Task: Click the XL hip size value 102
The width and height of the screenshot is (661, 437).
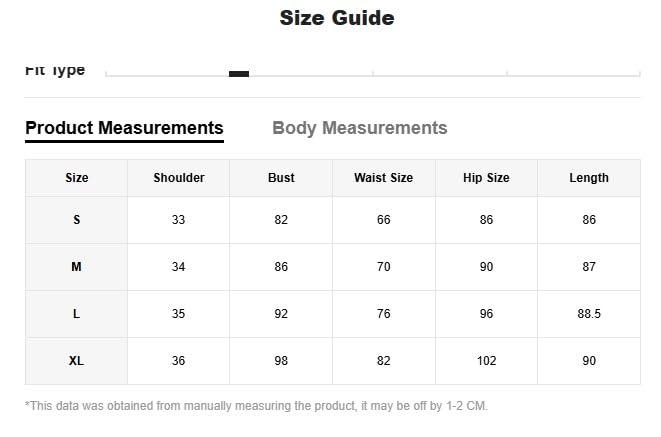Action: (x=486, y=361)
